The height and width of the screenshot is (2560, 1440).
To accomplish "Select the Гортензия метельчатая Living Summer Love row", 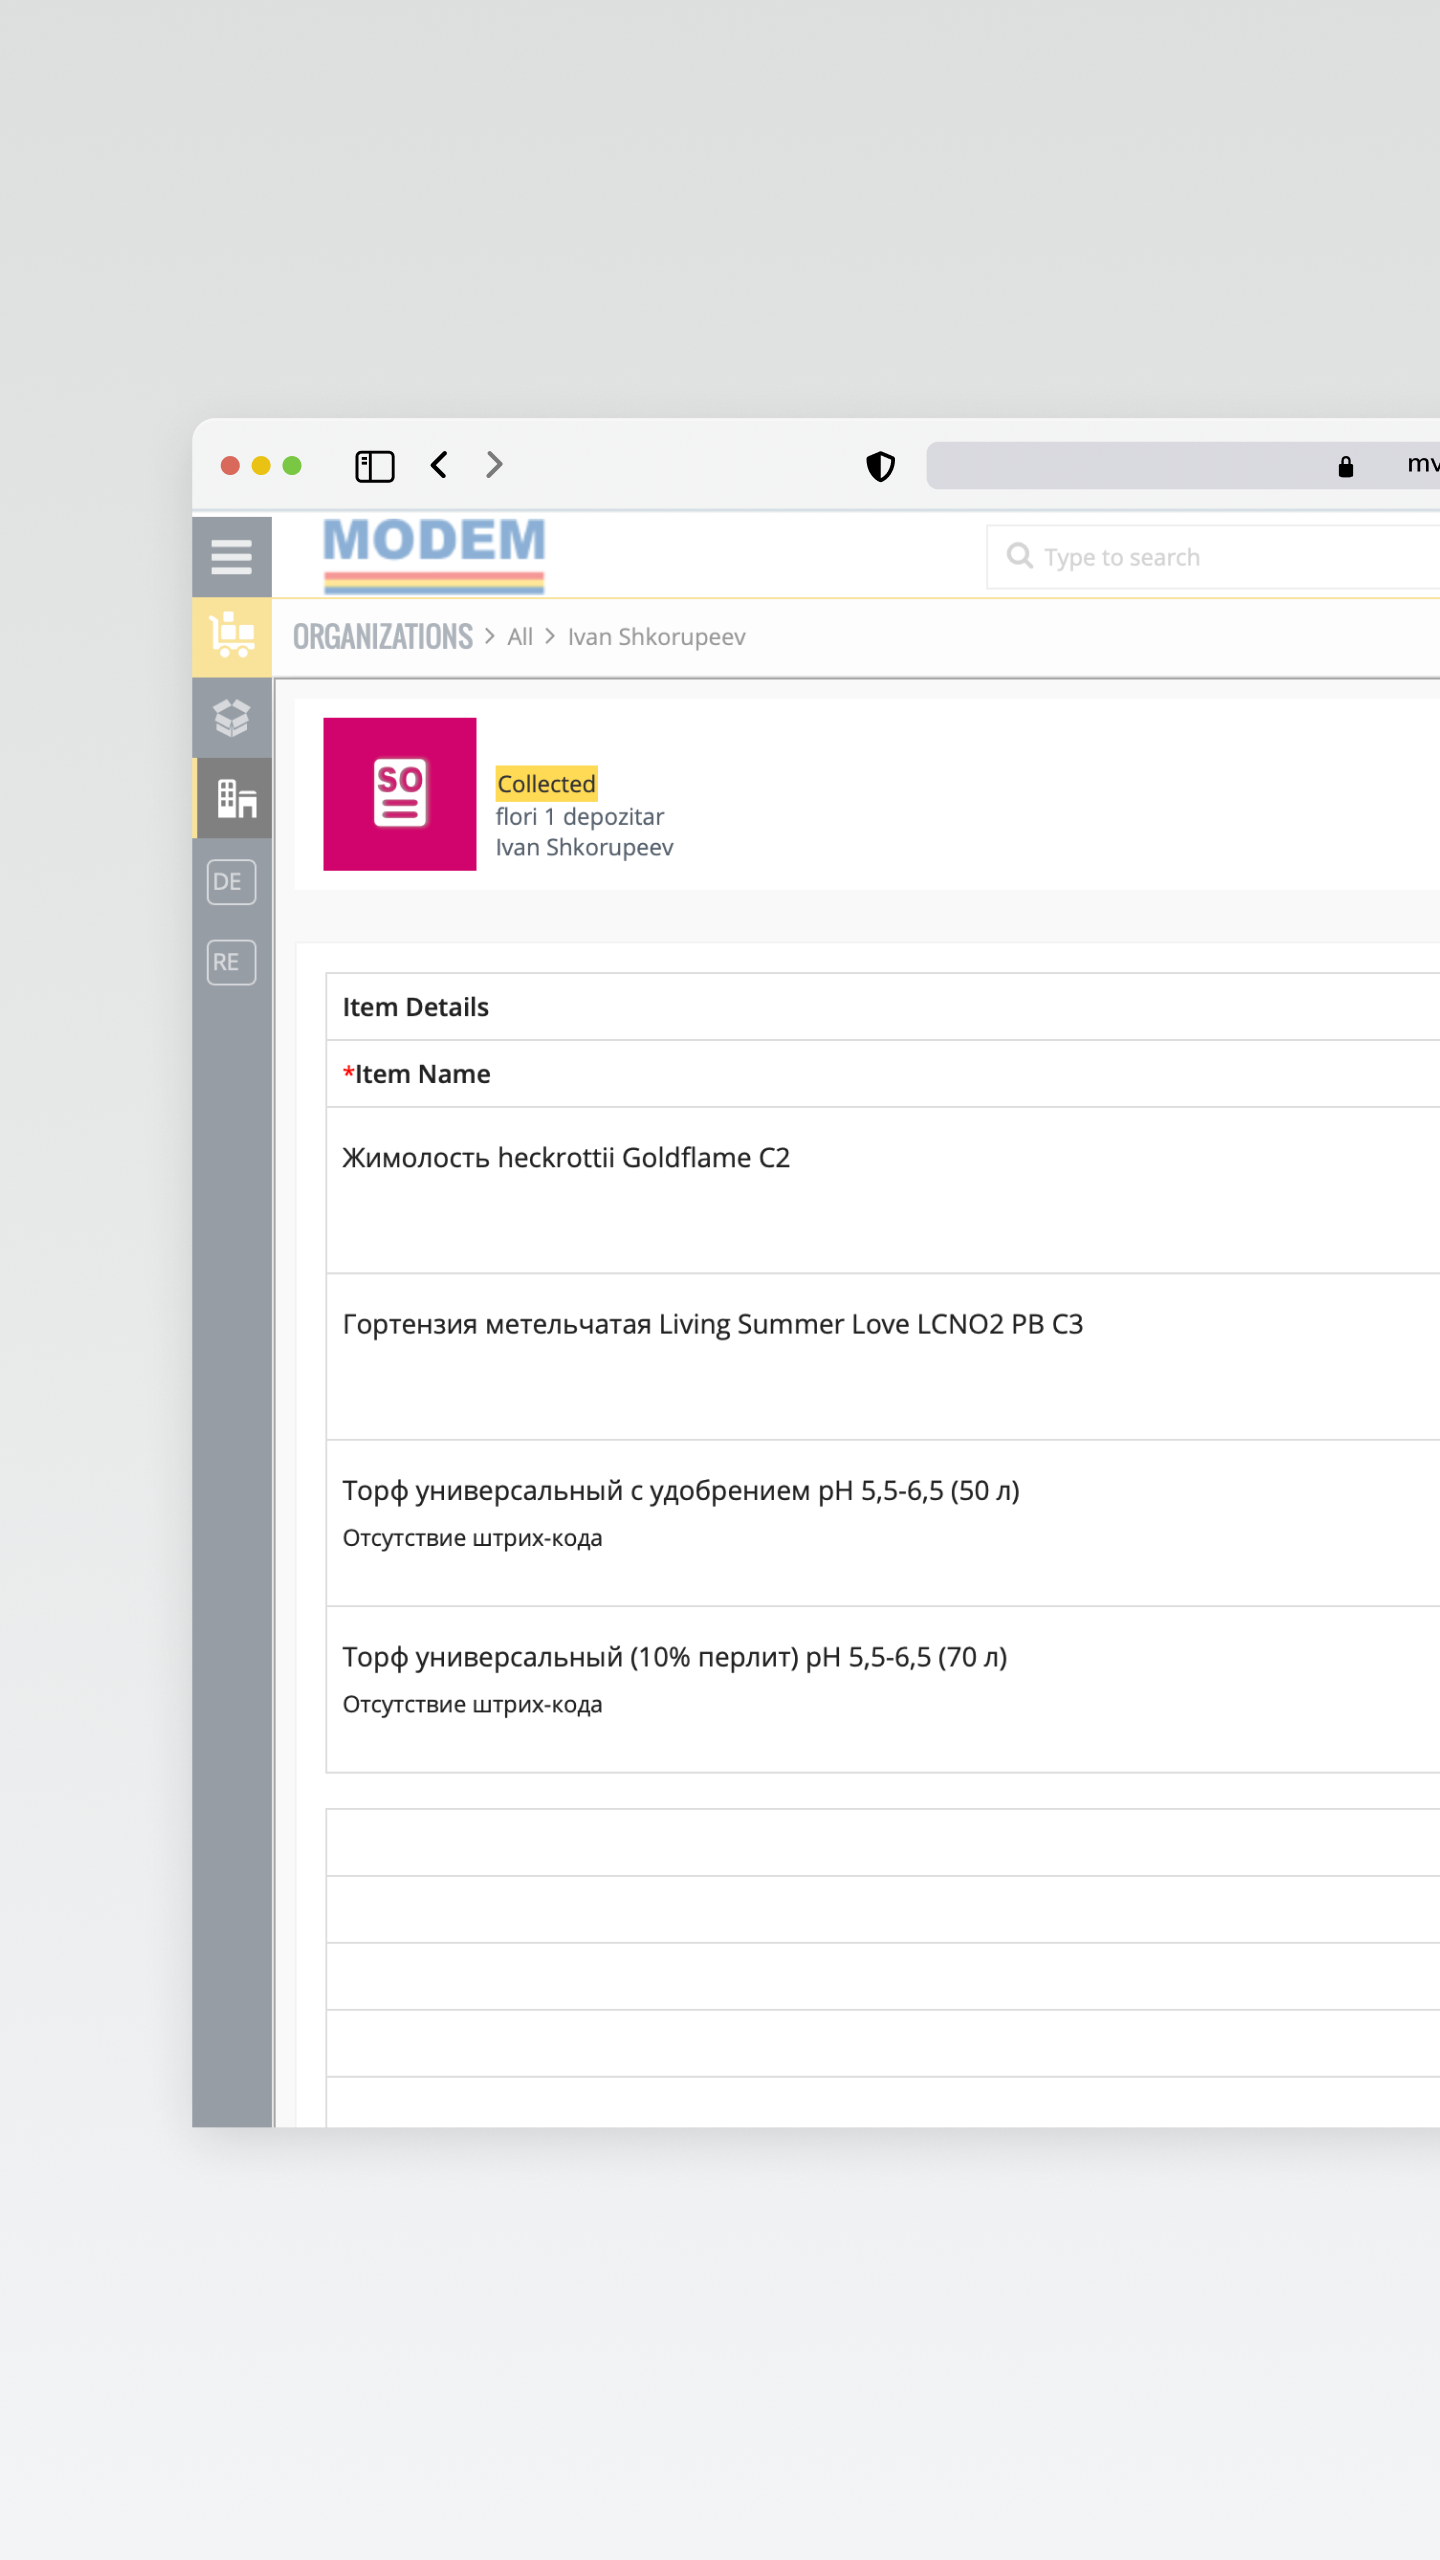I will [712, 1324].
